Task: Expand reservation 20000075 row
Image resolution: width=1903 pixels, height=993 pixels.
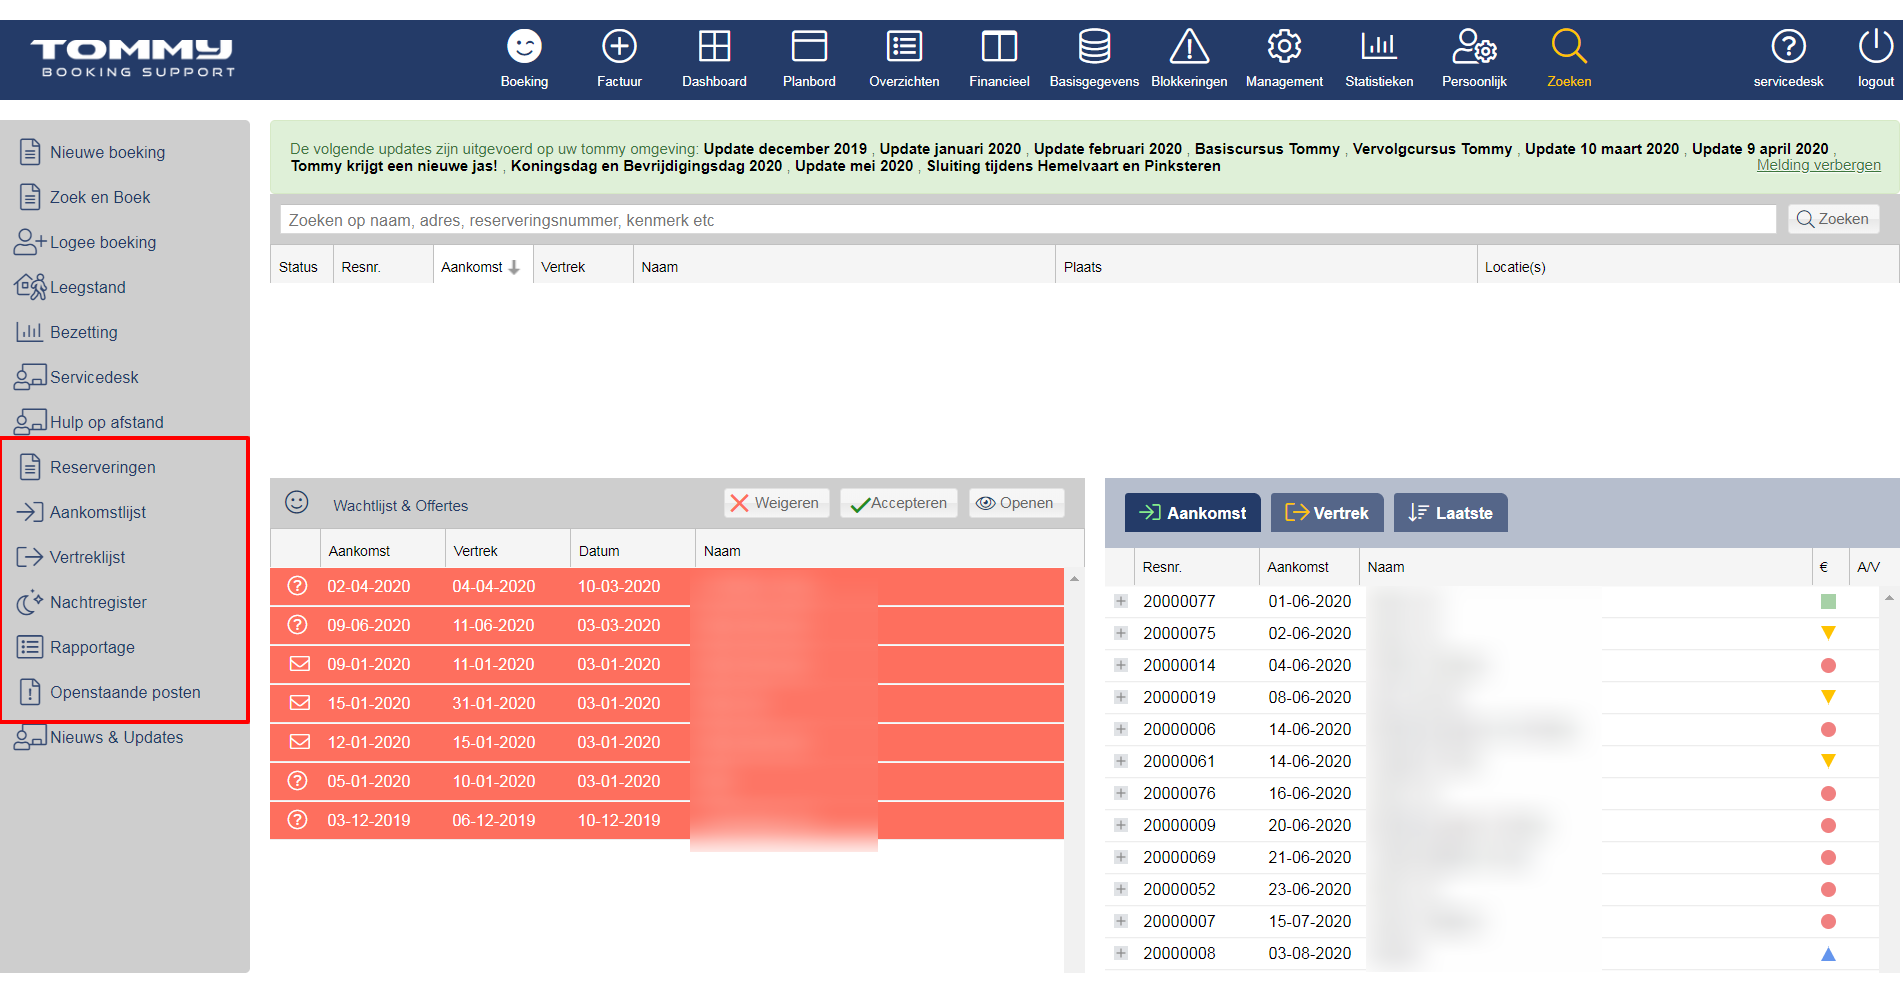Action: pos(1121,633)
